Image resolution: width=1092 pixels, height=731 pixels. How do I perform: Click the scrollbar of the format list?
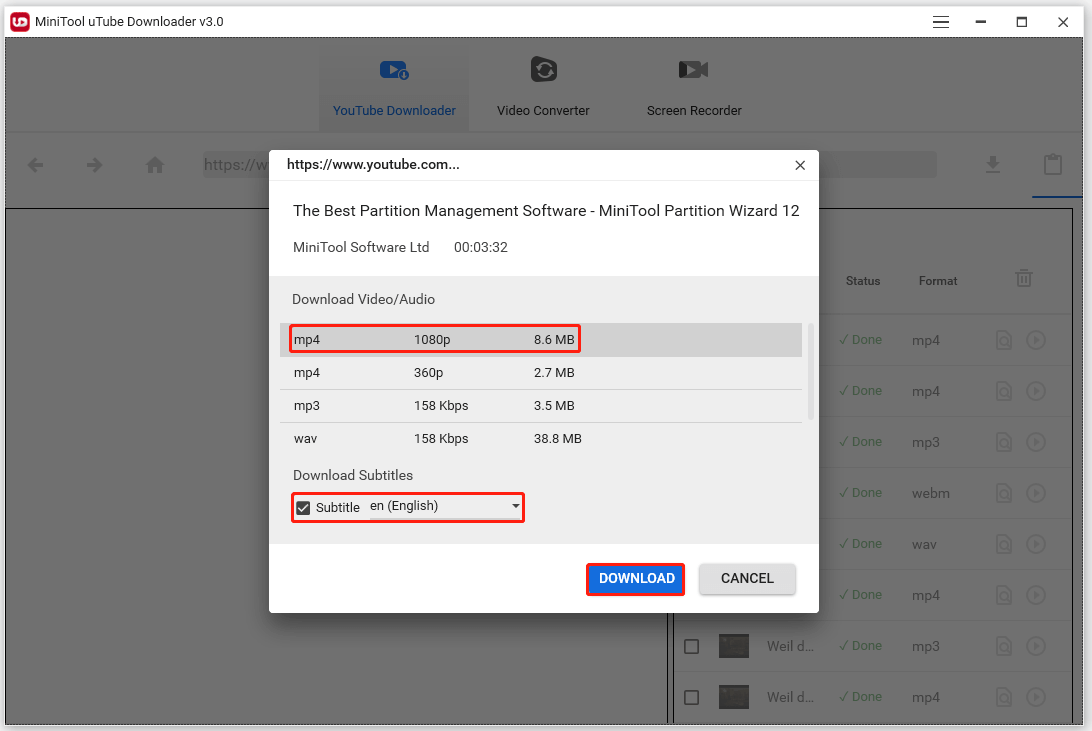coord(810,372)
